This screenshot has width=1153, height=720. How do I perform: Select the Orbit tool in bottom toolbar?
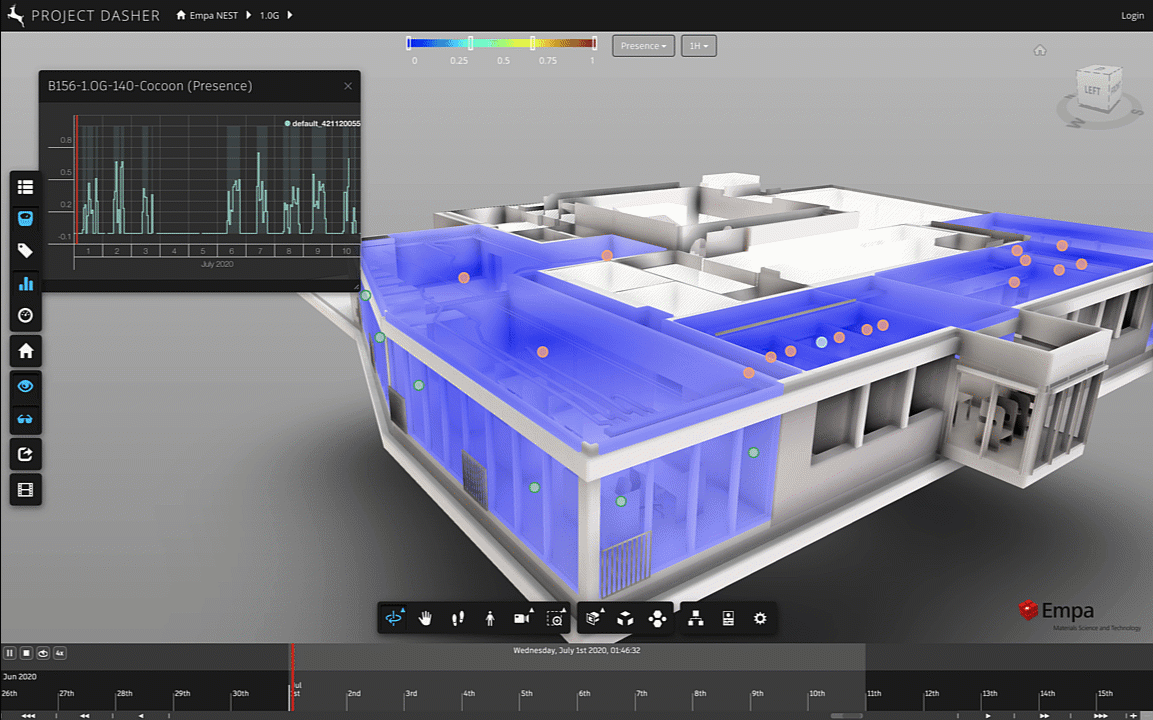(x=393, y=619)
